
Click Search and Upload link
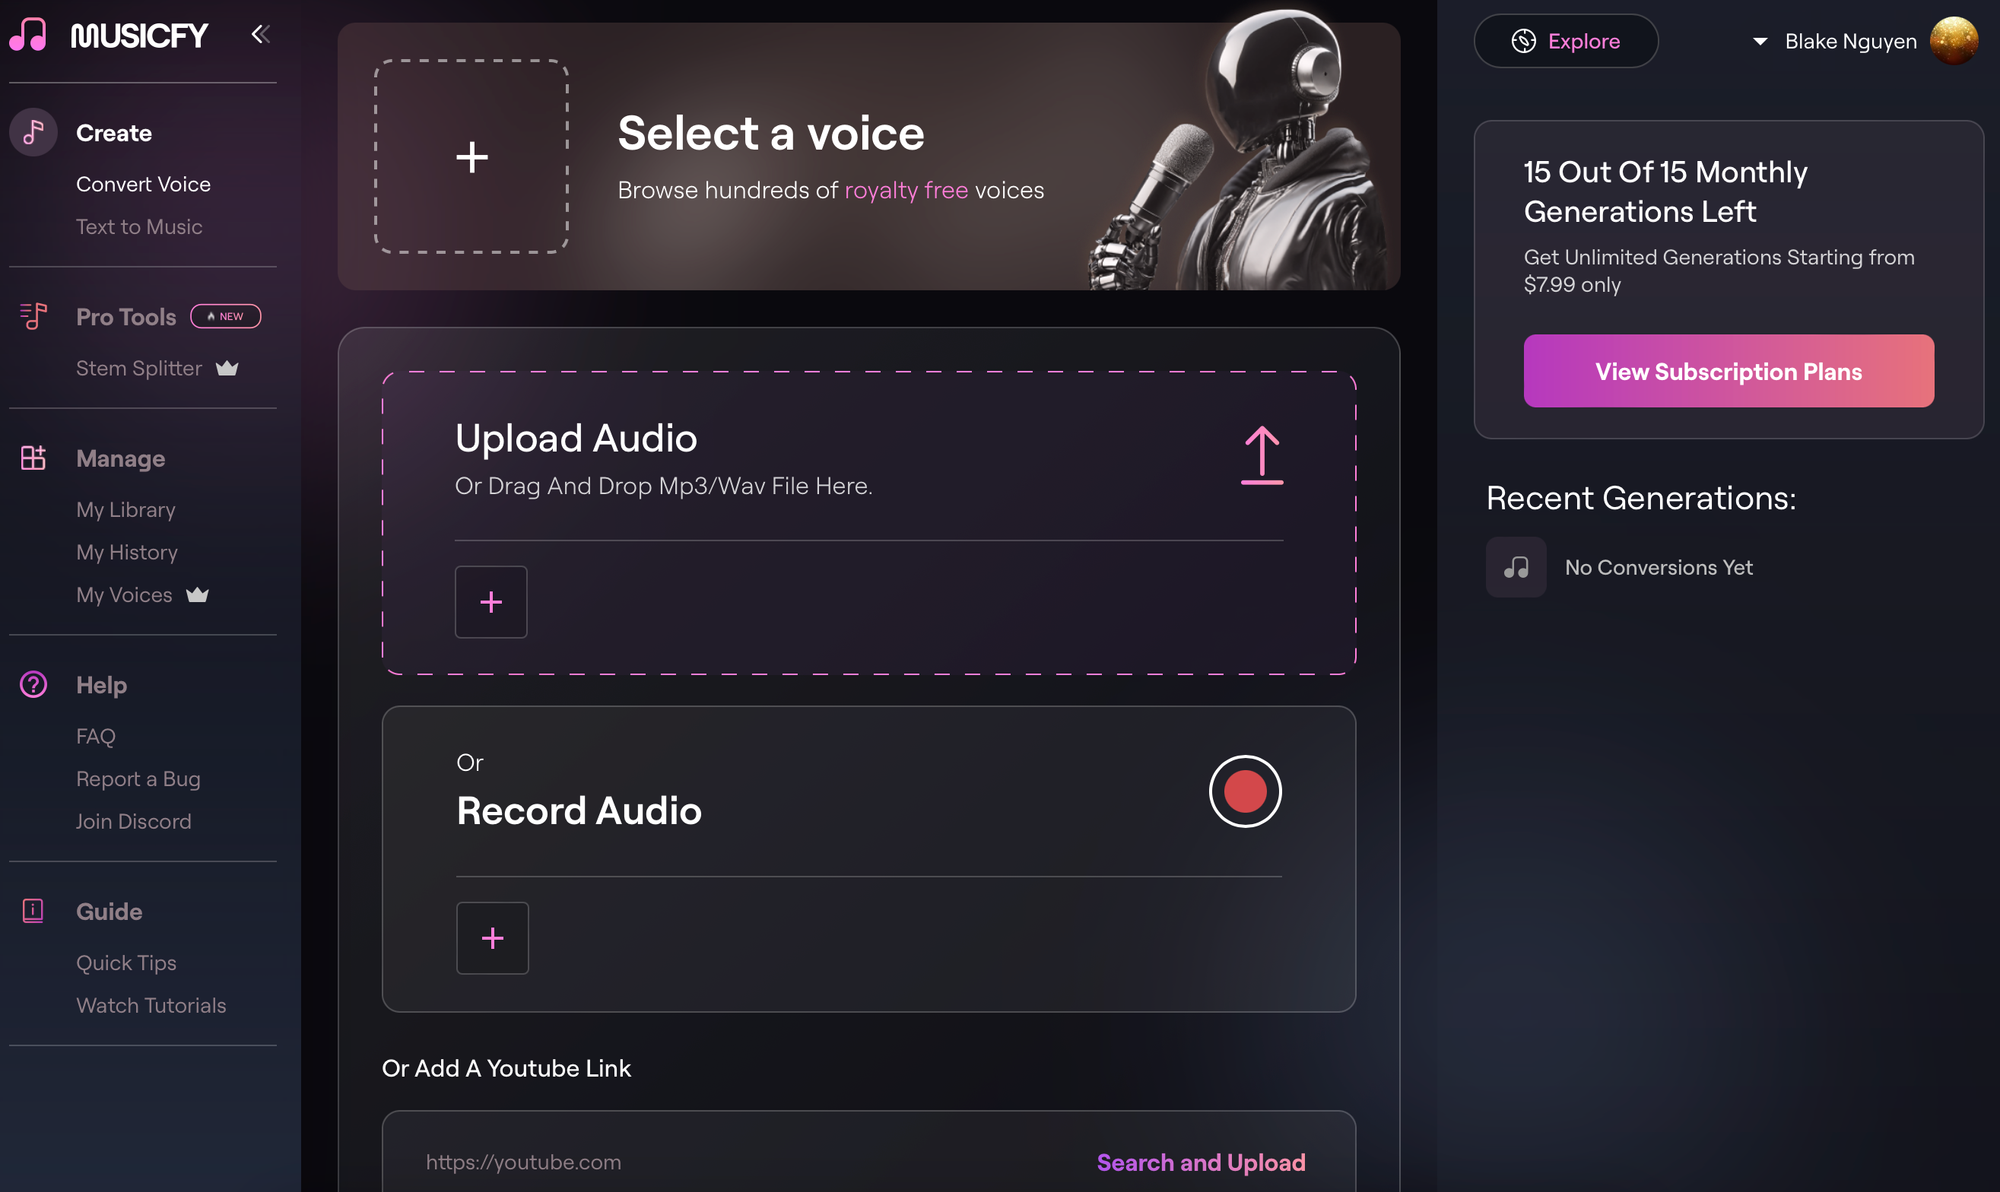[x=1201, y=1162]
